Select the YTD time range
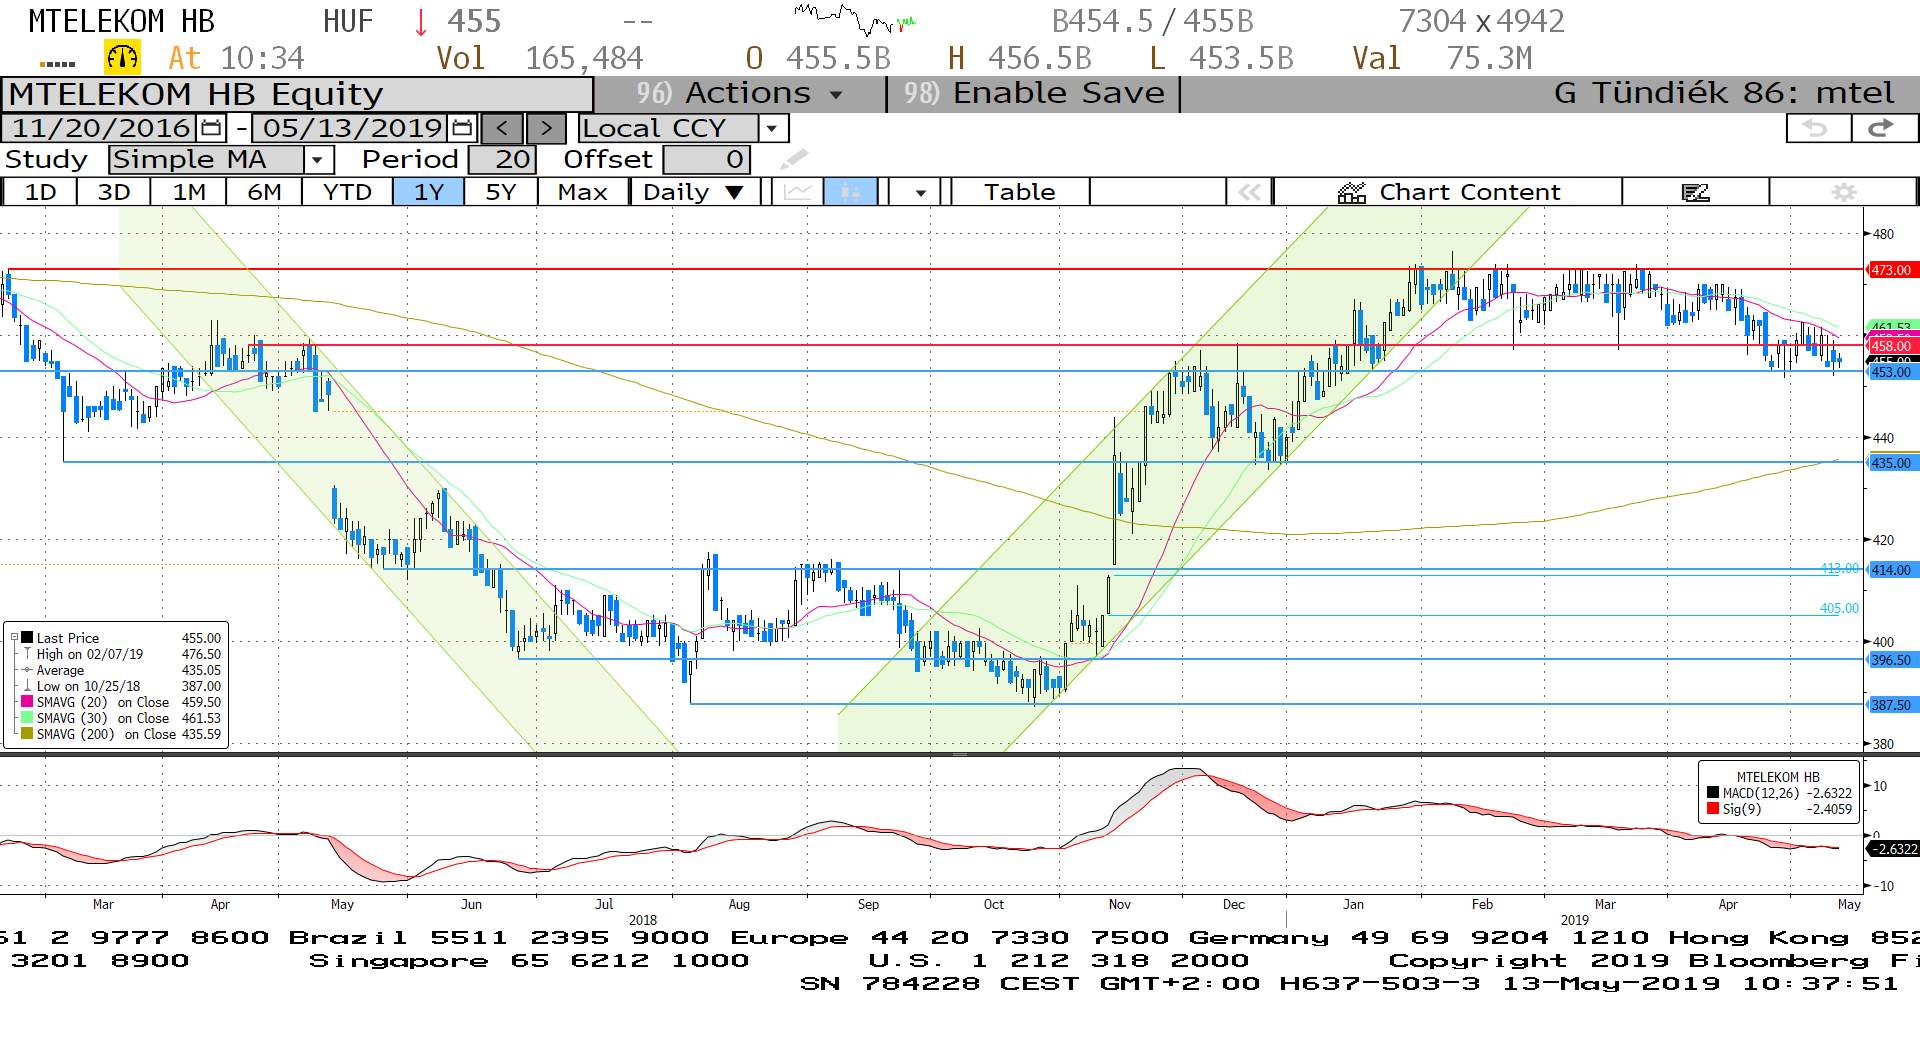Image resolution: width=1920 pixels, height=1039 pixels. tap(347, 192)
